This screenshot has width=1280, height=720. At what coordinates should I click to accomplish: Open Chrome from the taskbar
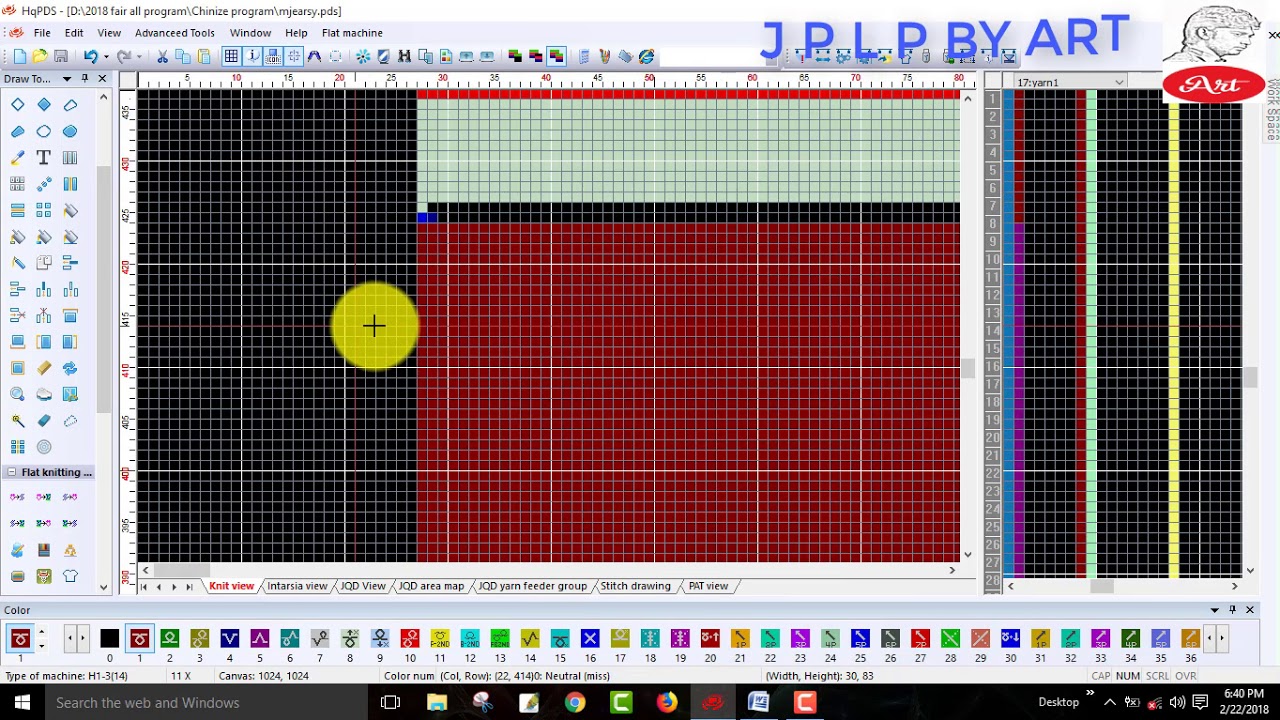[x=574, y=703]
